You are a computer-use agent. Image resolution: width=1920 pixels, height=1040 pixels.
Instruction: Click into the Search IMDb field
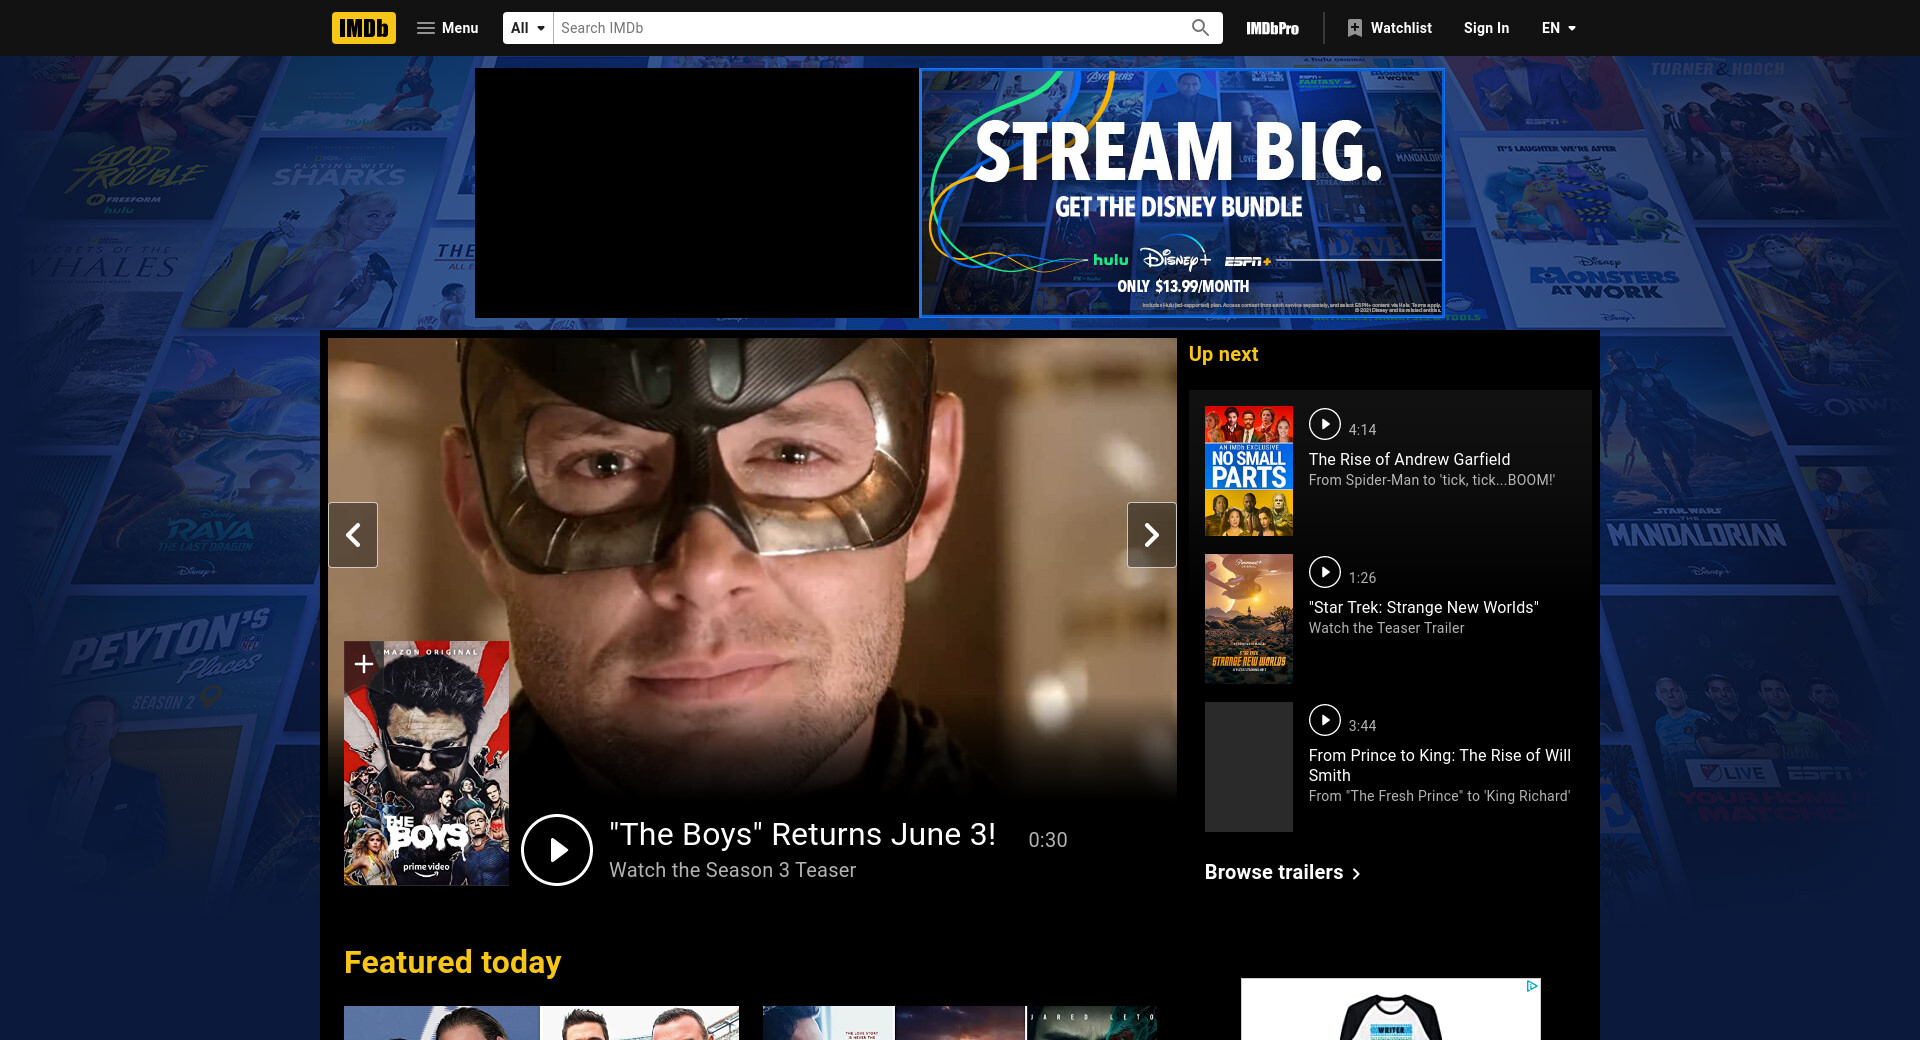pyautogui.click(x=870, y=28)
